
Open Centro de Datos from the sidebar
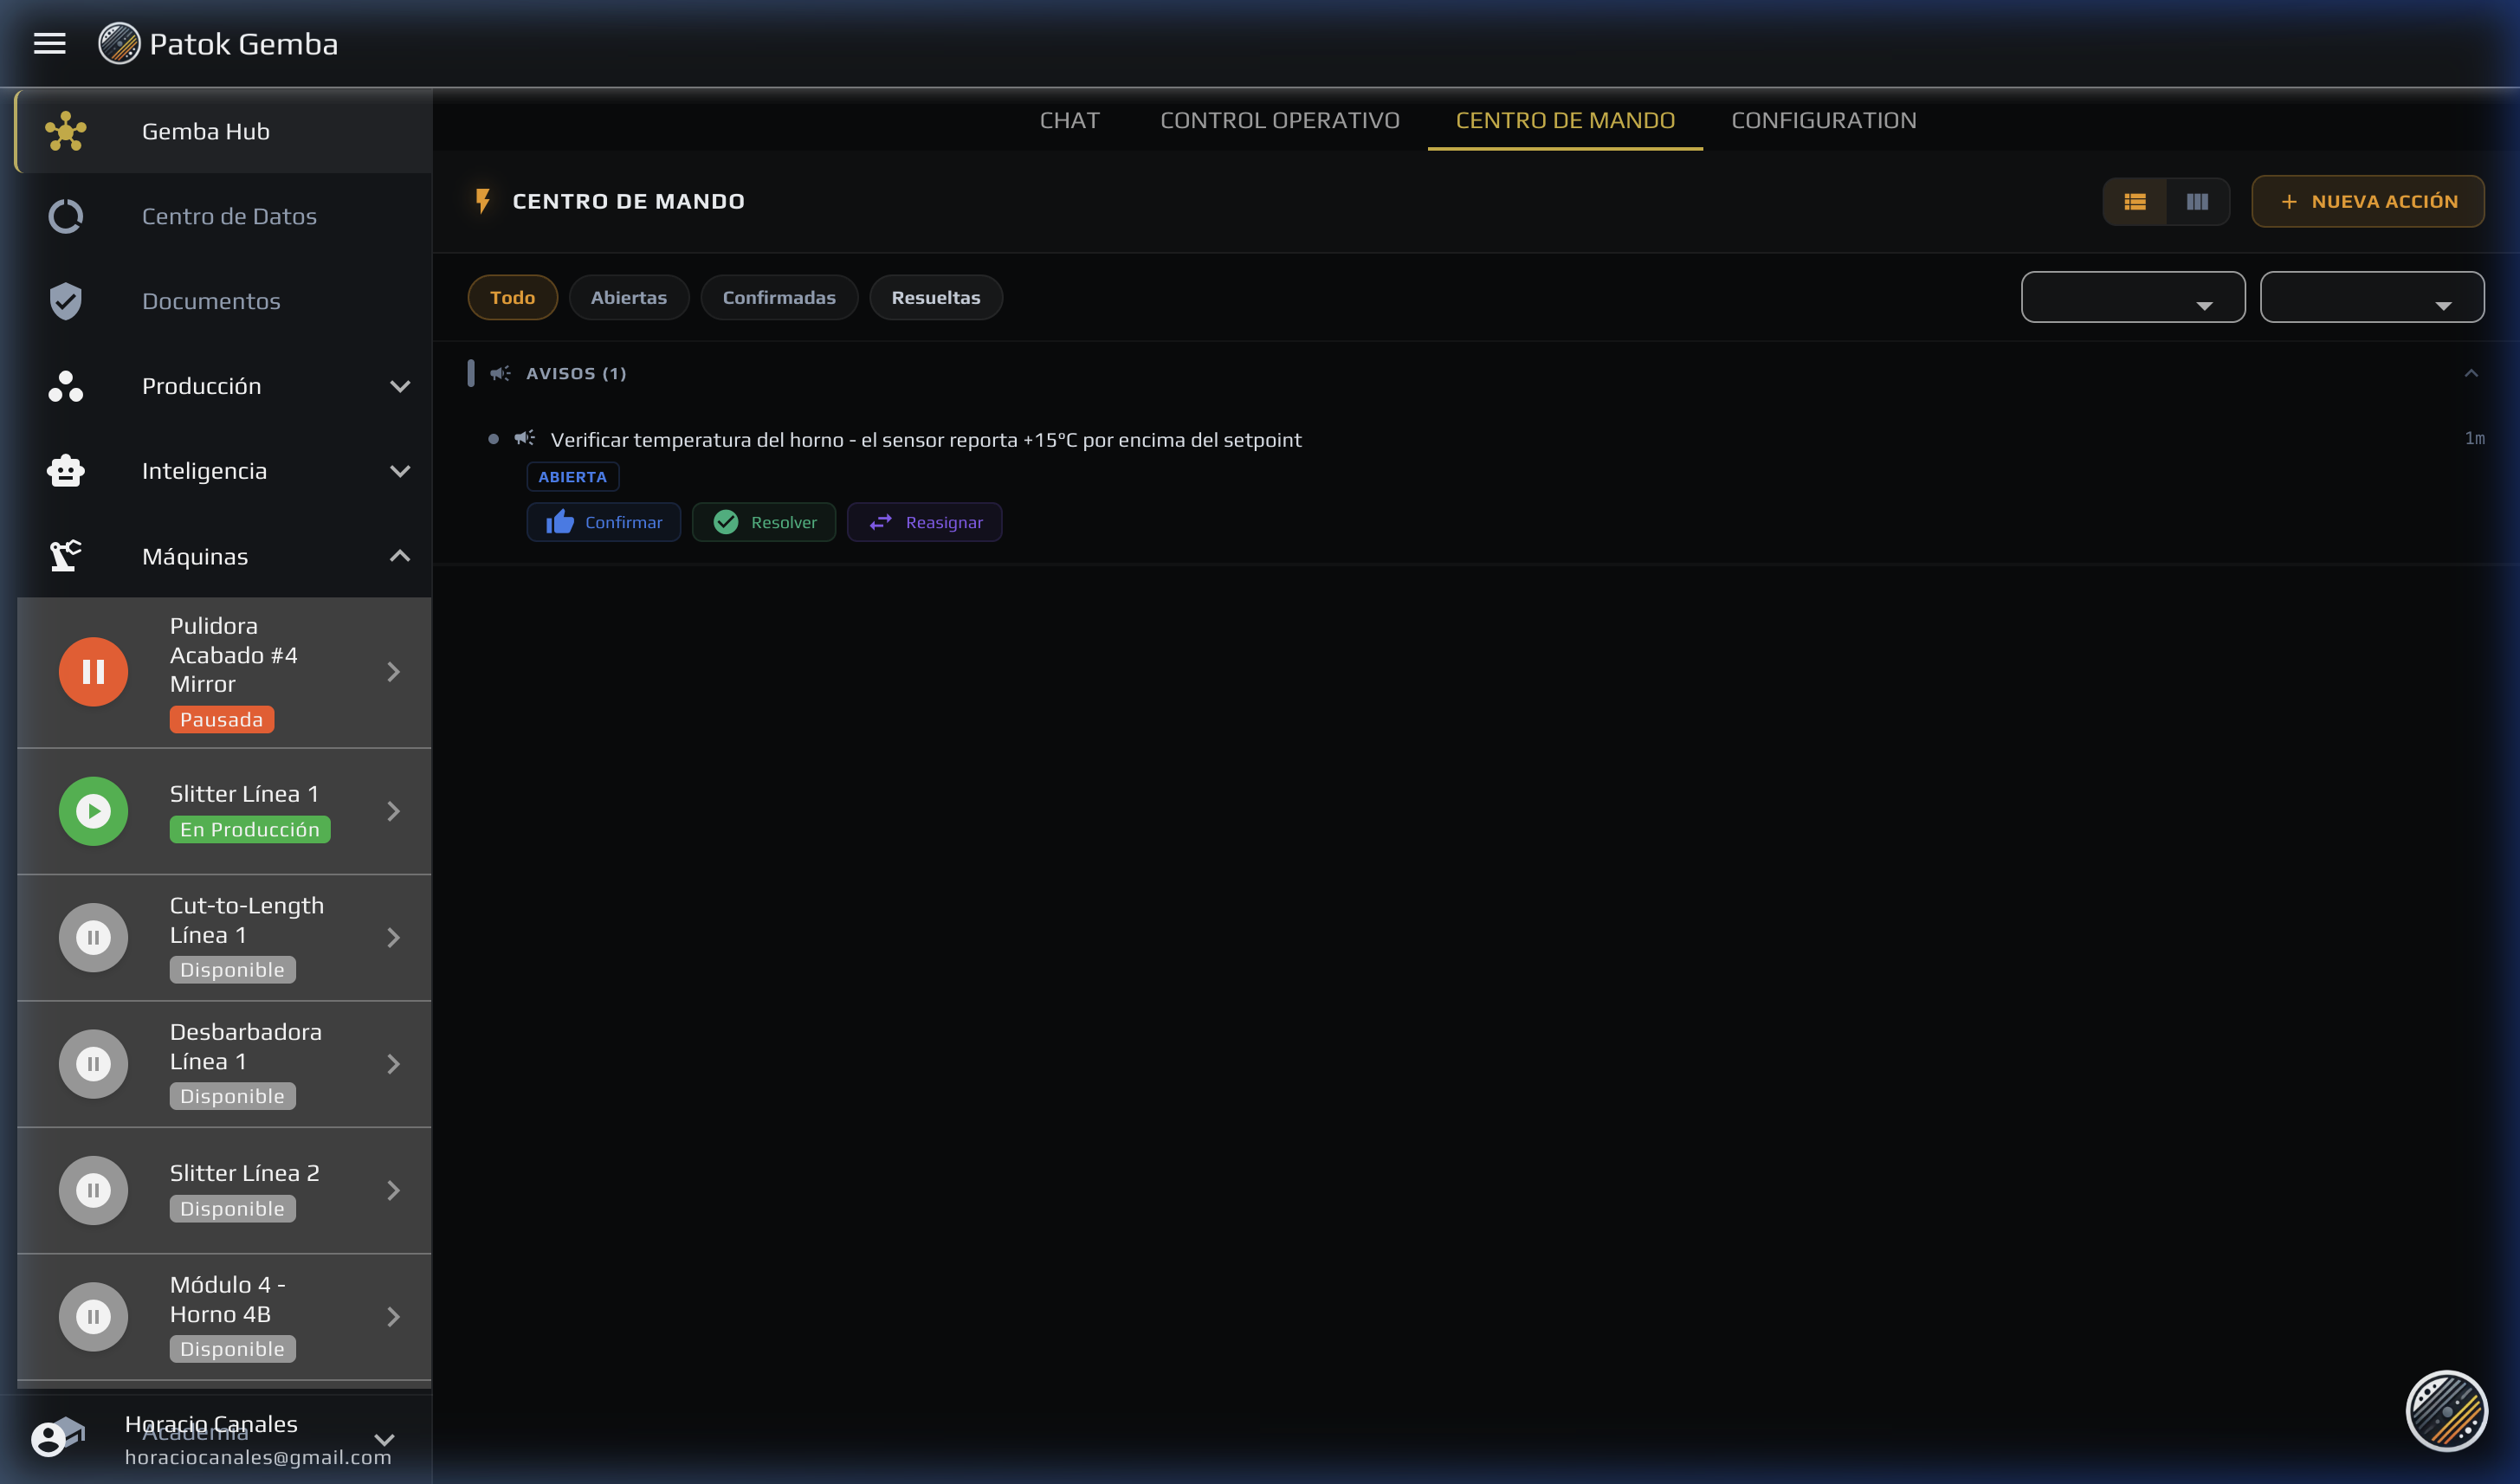pos(229,216)
